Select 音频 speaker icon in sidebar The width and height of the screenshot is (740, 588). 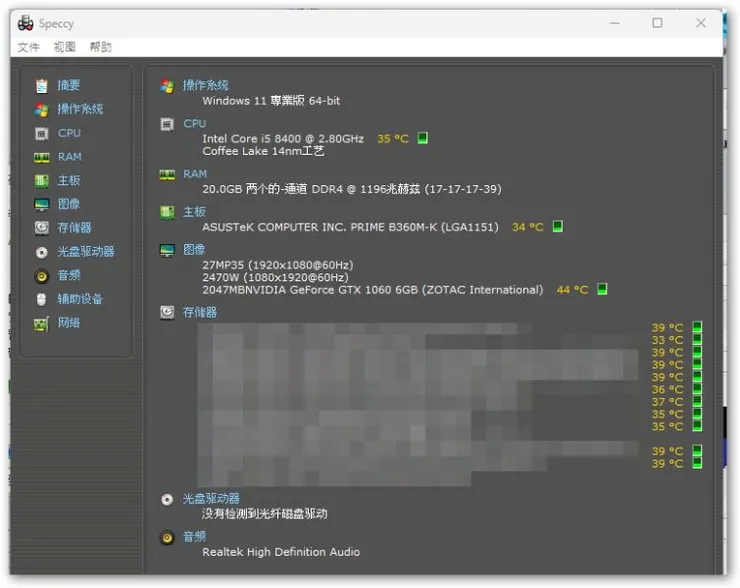[42, 276]
